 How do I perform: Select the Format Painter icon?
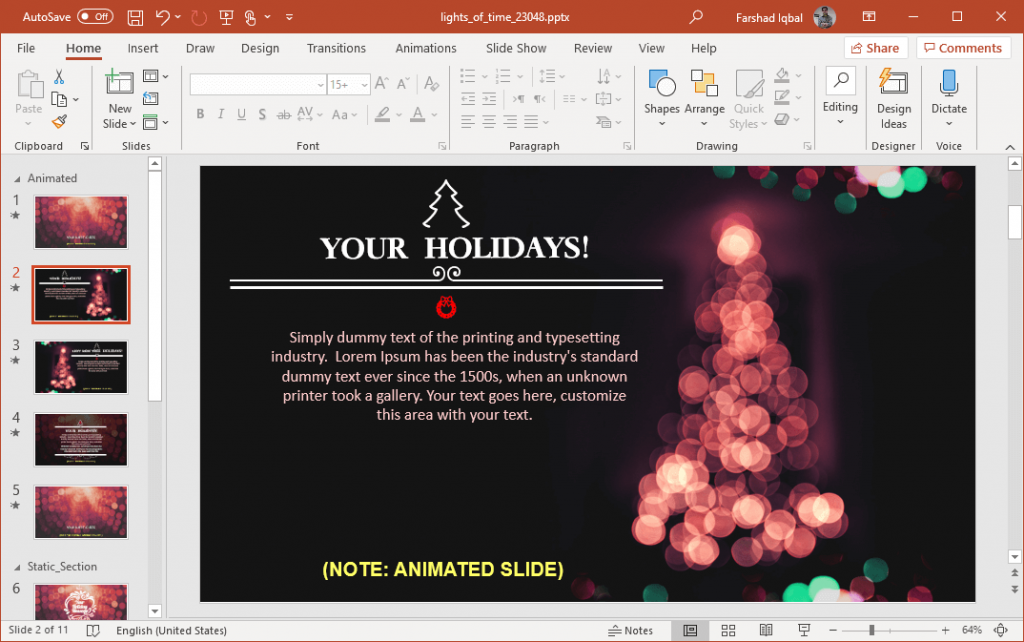click(58, 122)
